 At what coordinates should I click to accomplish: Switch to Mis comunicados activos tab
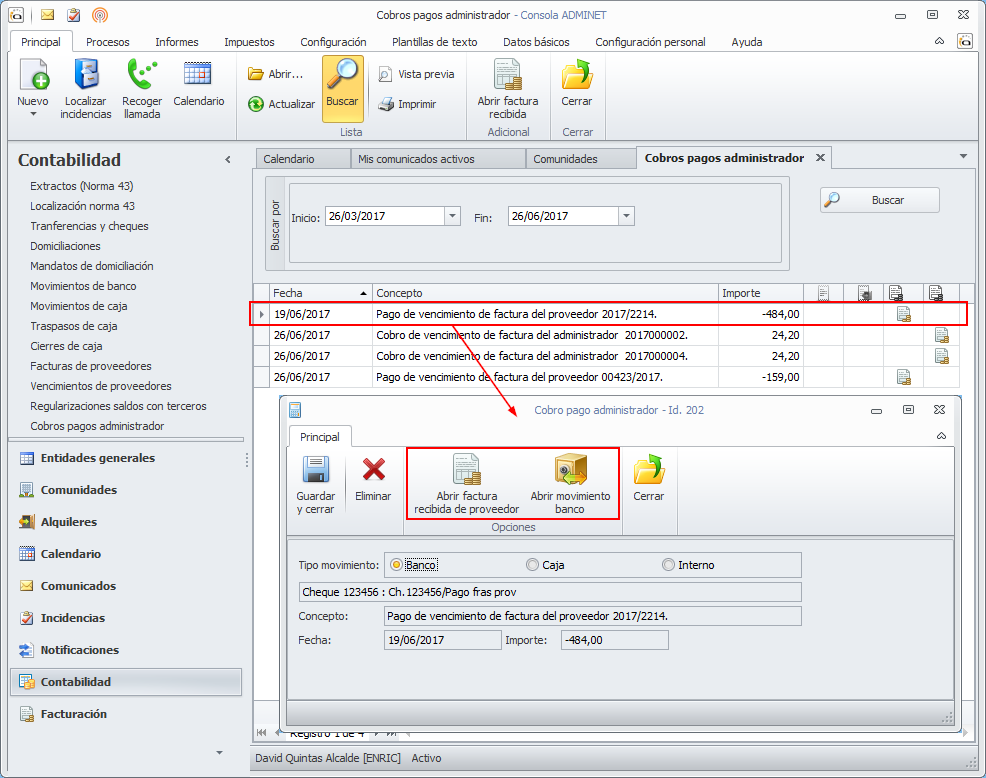[438, 158]
